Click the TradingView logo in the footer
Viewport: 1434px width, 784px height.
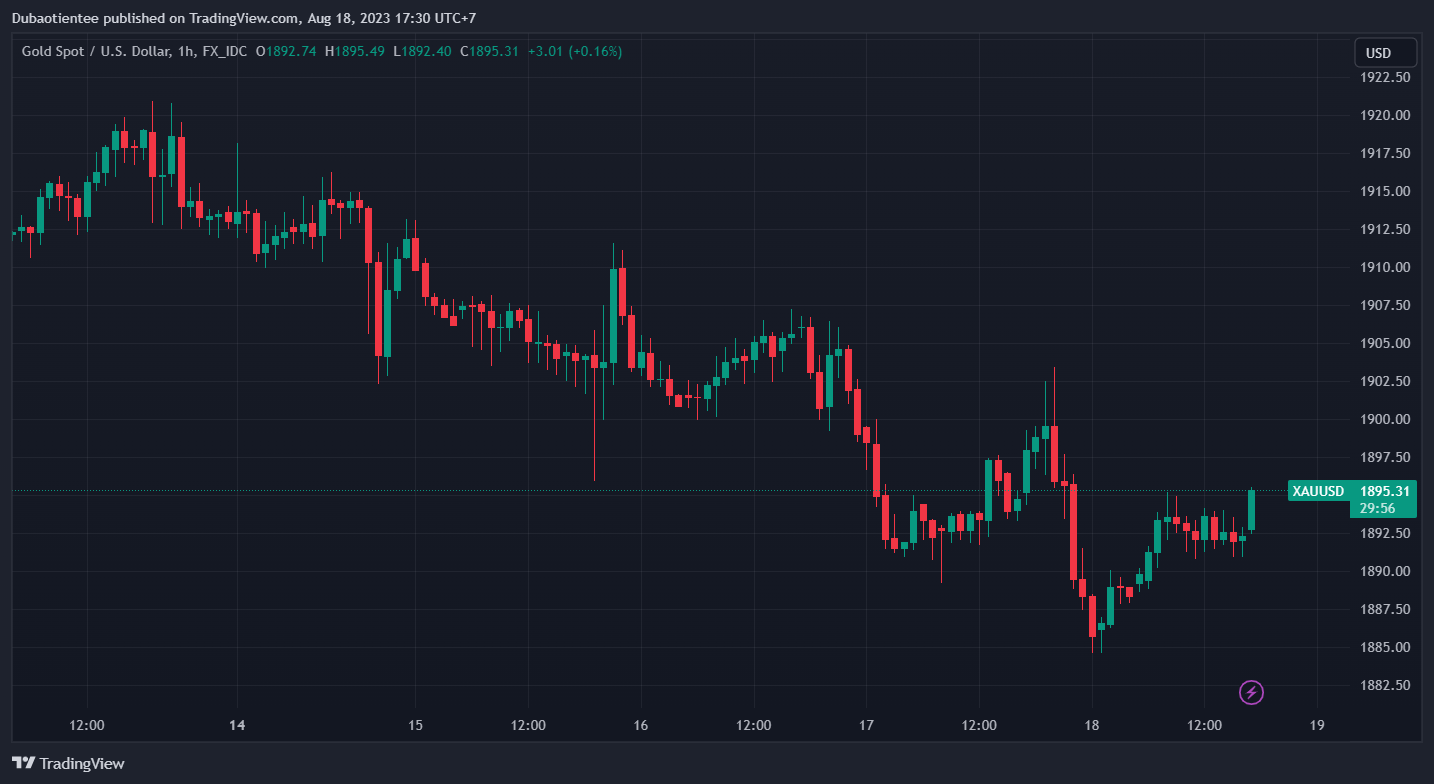click(x=68, y=763)
